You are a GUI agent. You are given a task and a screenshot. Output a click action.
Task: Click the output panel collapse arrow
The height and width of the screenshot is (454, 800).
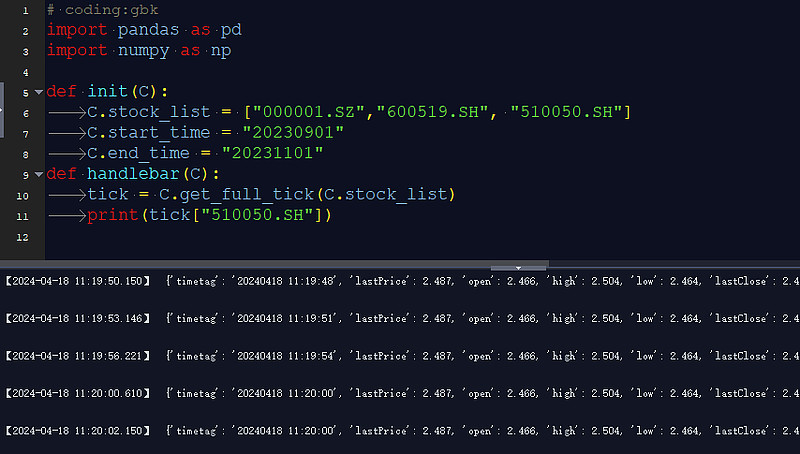pyautogui.click(x=518, y=267)
